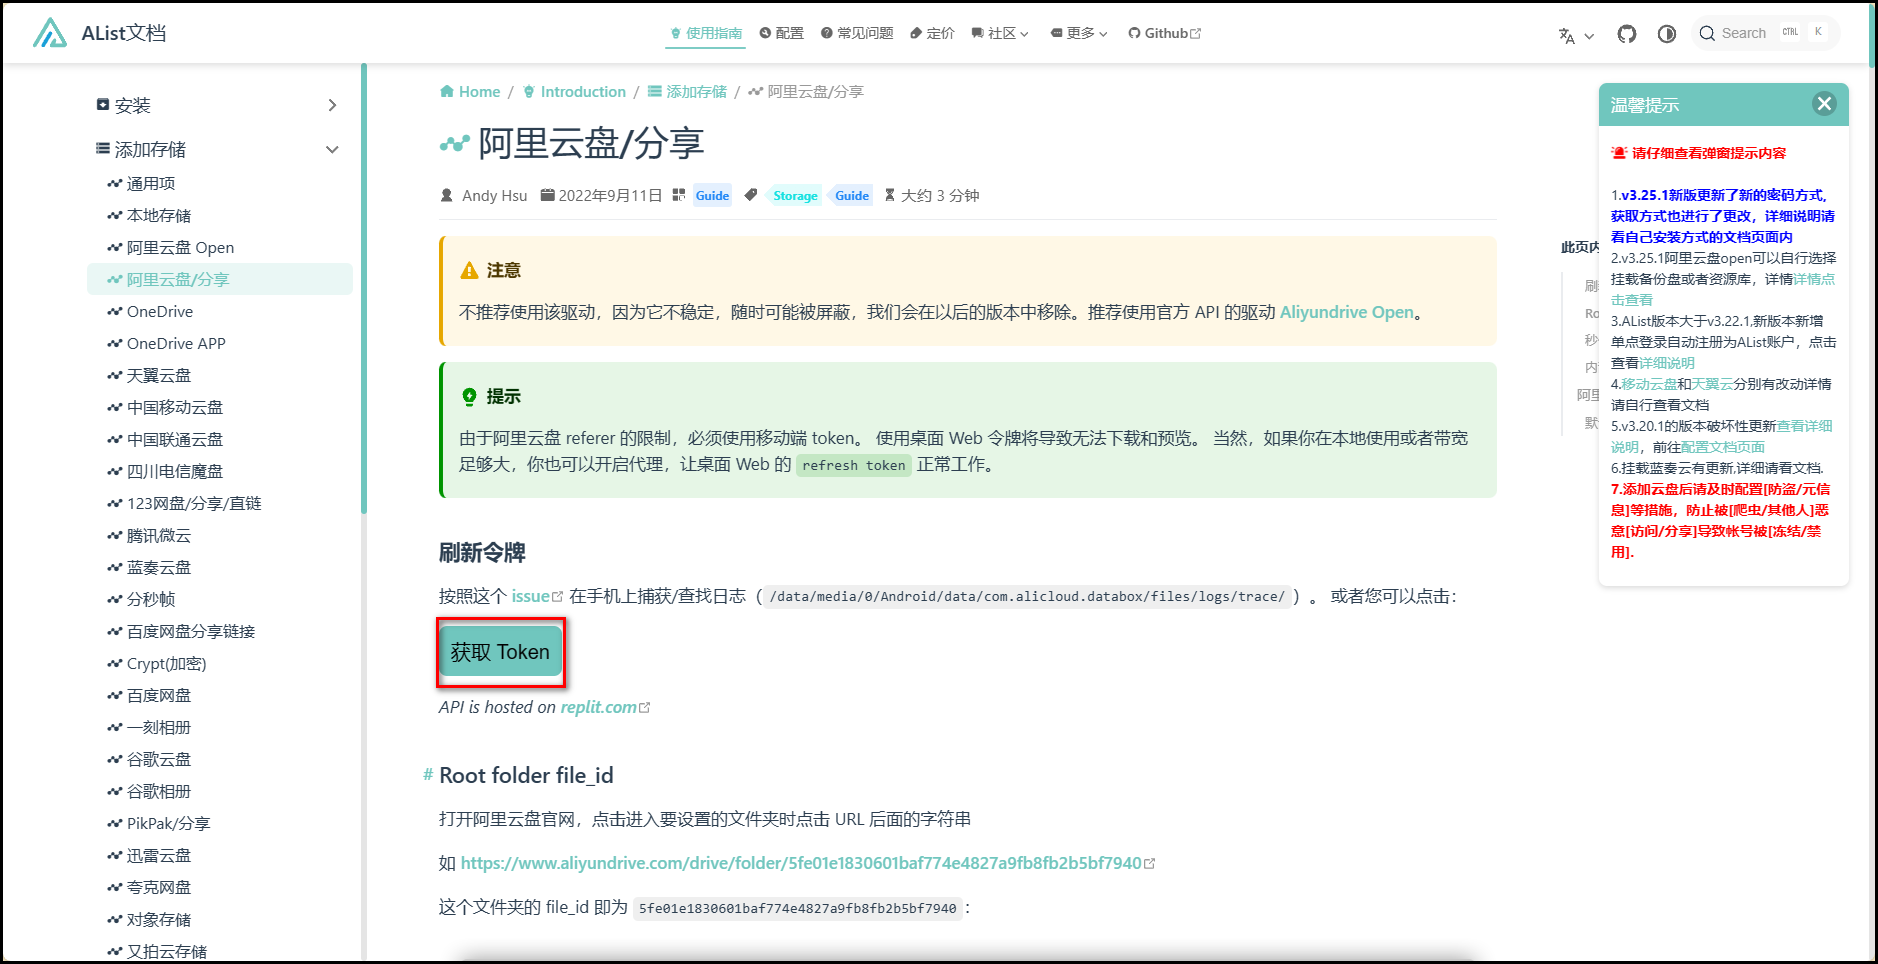Open the 社区 dropdown in the navbar
Screen dimensions: 1878x964
[x=999, y=32]
